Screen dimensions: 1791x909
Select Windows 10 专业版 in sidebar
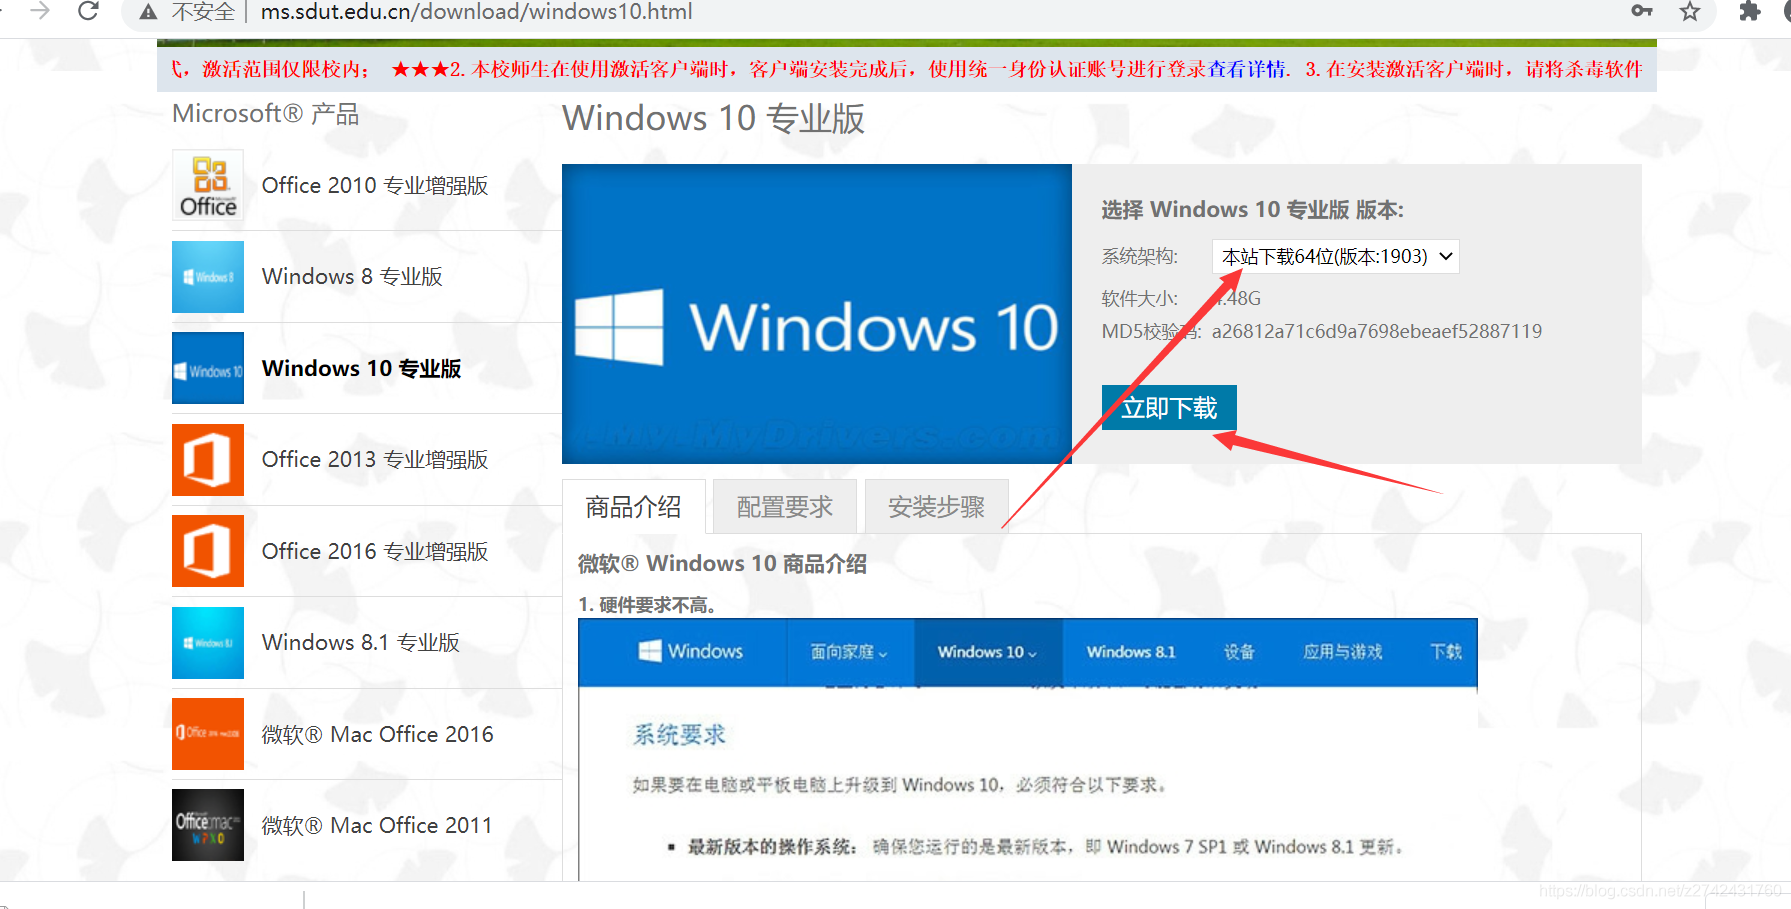(x=361, y=368)
